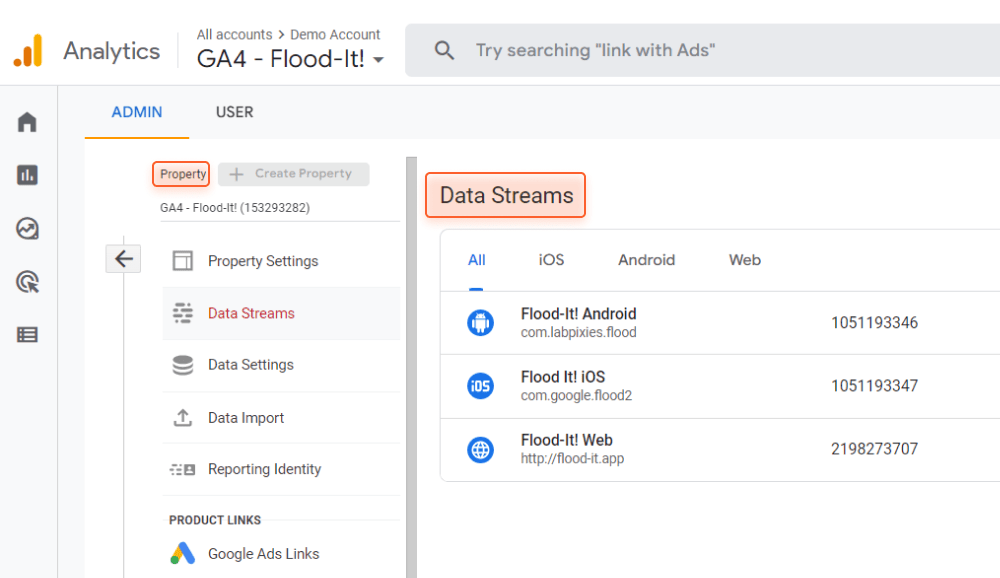Click the PRODUCT LINKS section header
The height and width of the screenshot is (578, 1000).
pyautogui.click(x=215, y=520)
